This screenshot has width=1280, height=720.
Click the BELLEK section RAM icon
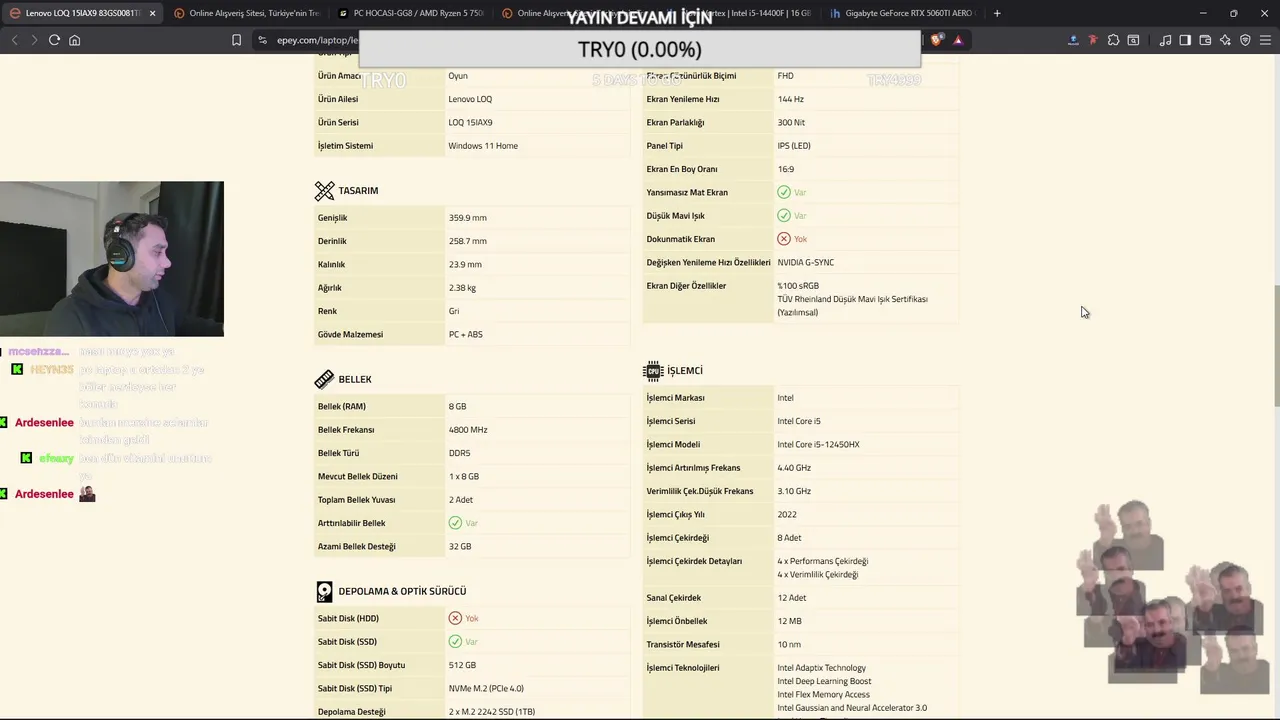point(324,379)
